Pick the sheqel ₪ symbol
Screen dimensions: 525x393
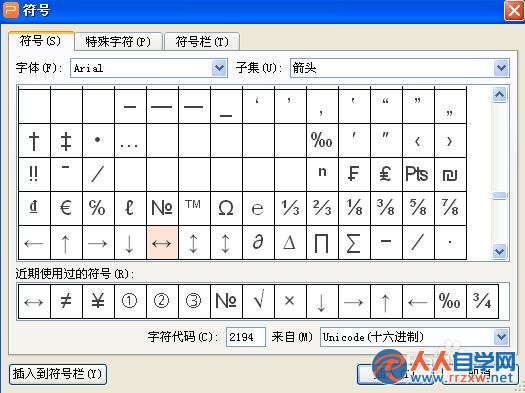pyautogui.click(x=450, y=174)
